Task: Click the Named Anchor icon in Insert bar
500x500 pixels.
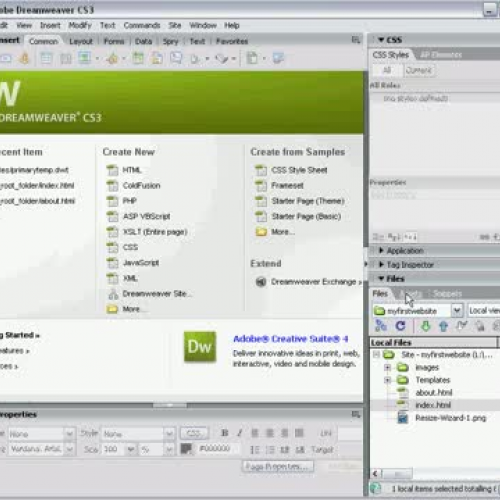Action: (24, 59)
